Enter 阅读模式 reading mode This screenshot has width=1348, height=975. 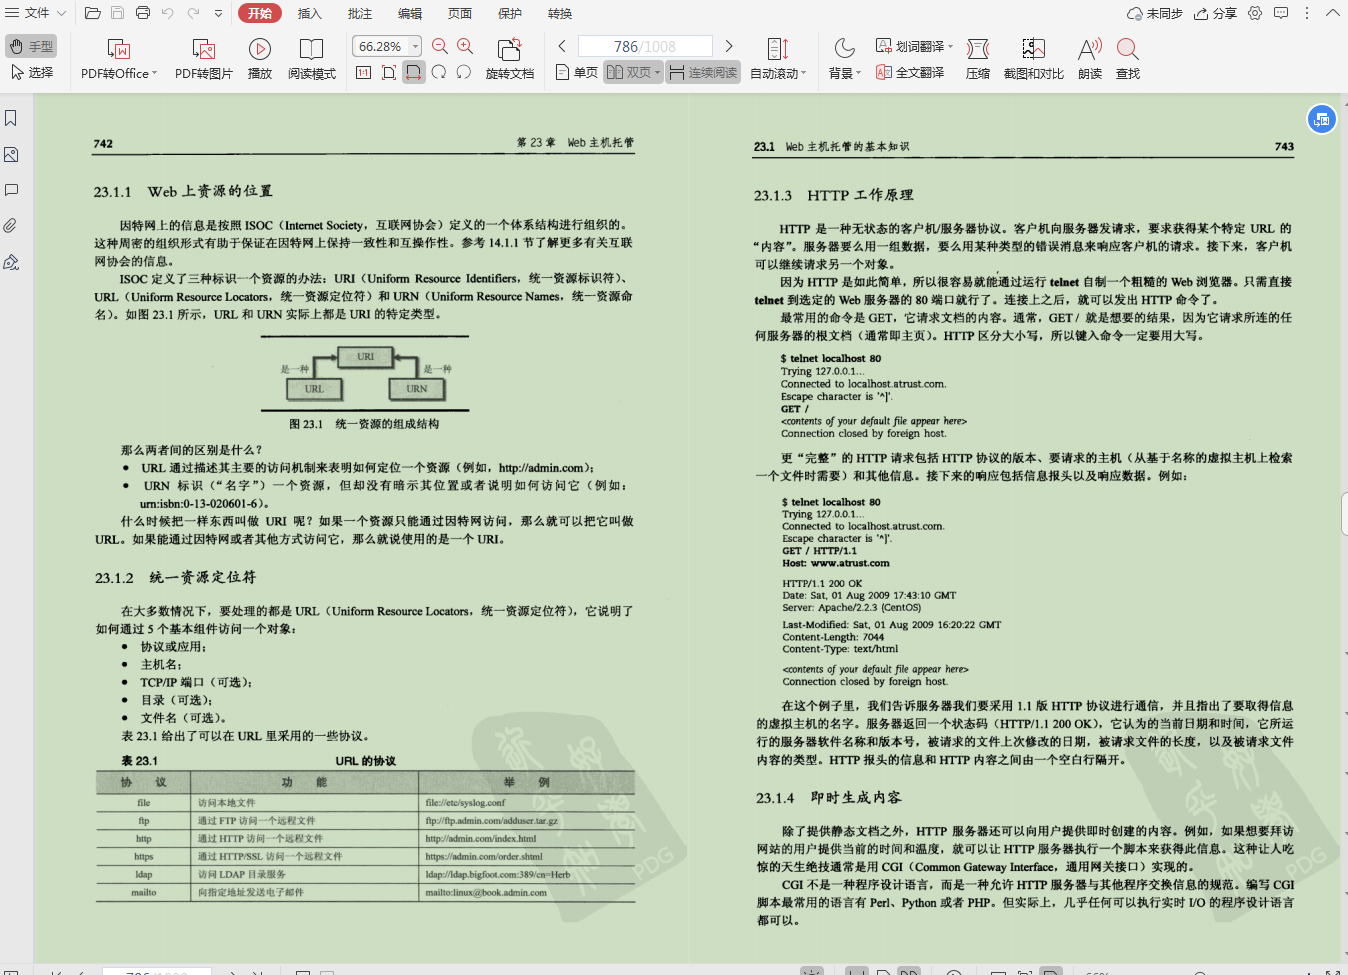(x=312, y=59)
